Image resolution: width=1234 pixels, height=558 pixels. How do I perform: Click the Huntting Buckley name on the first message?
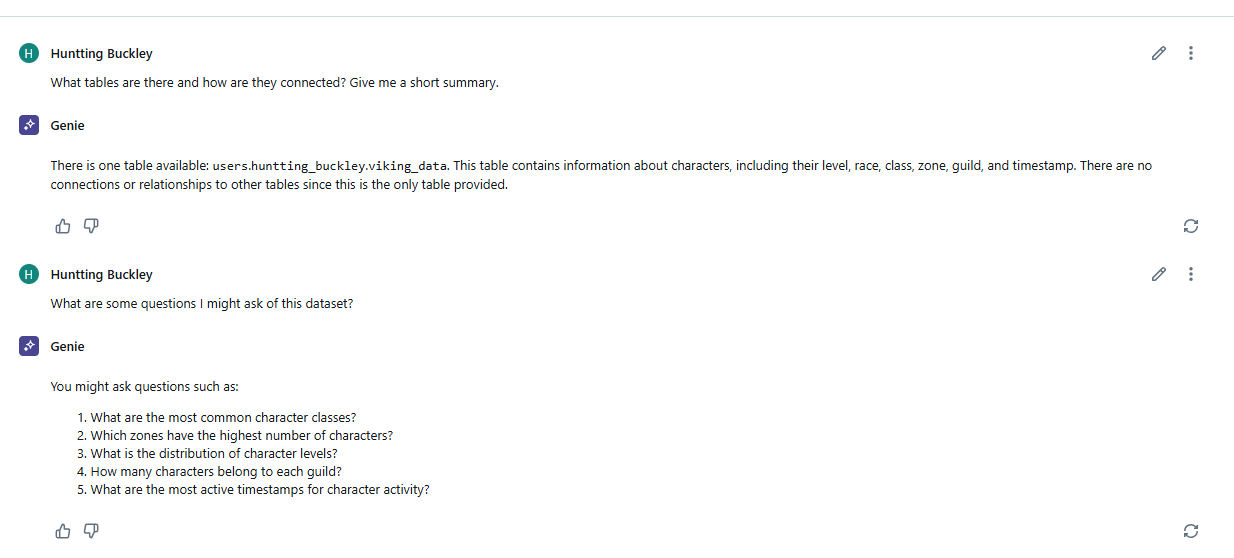tap(101, 53)
